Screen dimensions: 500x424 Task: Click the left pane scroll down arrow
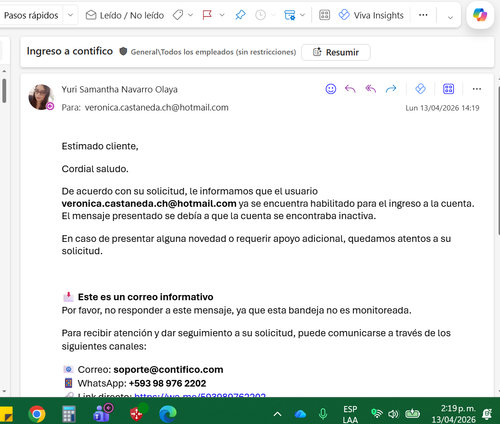[x=4, y=391]
